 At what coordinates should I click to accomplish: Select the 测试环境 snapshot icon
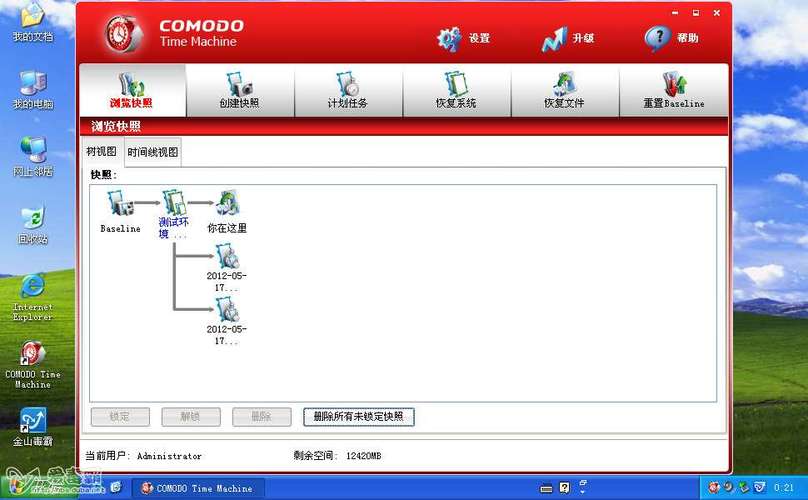174,202
